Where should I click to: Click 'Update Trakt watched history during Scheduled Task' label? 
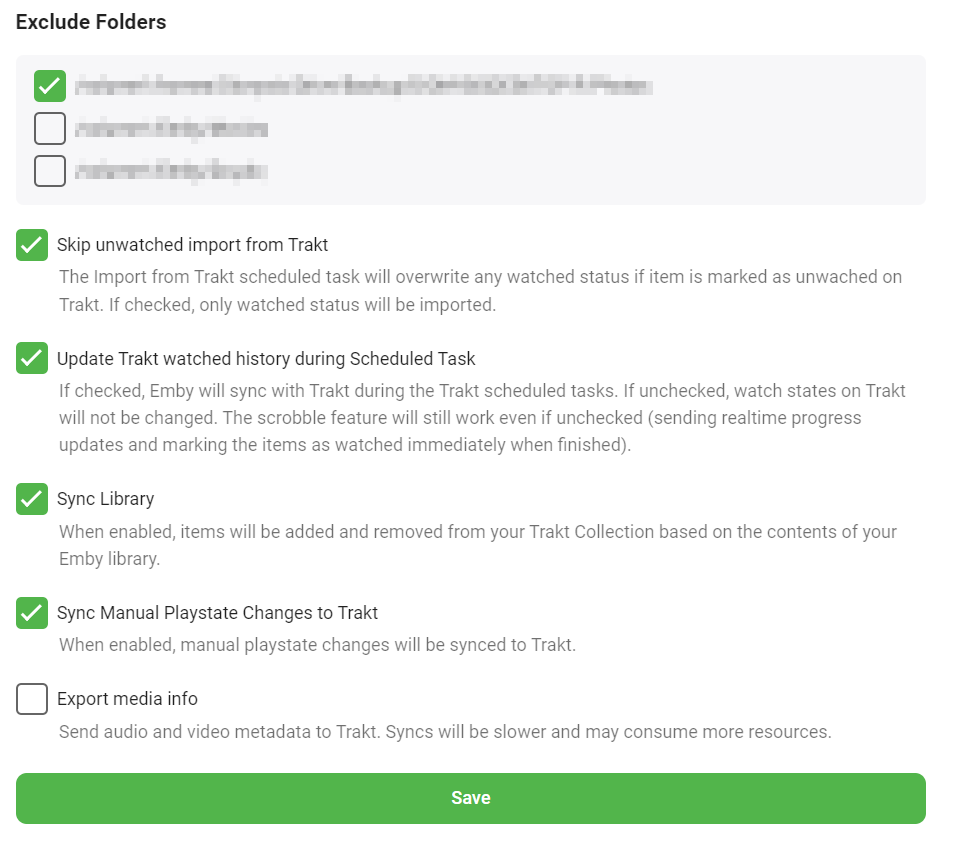[x=266, y=358]
